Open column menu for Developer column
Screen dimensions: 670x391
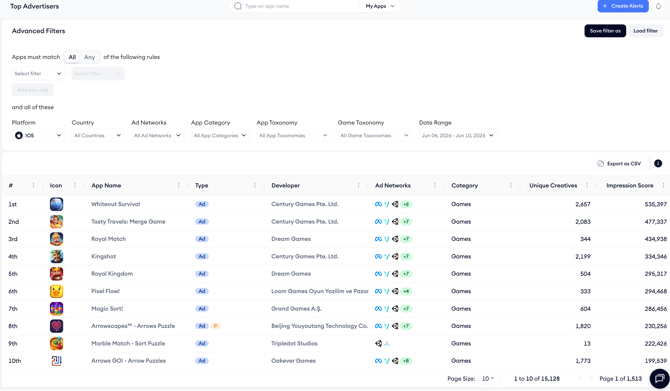[359, 185]
